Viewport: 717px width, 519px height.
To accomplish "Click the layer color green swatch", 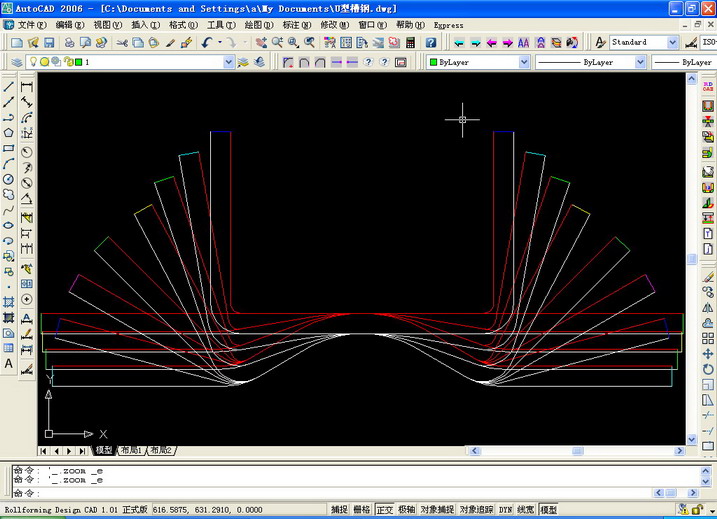I will tap(79, 62).
